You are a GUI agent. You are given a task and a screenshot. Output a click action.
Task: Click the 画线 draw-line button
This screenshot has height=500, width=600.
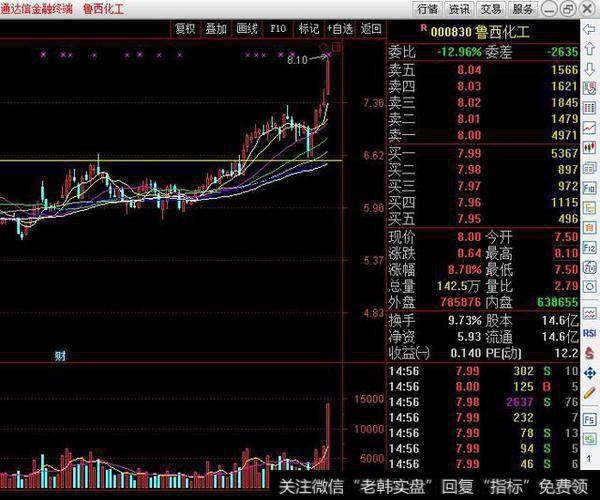(x=247, y=29)
